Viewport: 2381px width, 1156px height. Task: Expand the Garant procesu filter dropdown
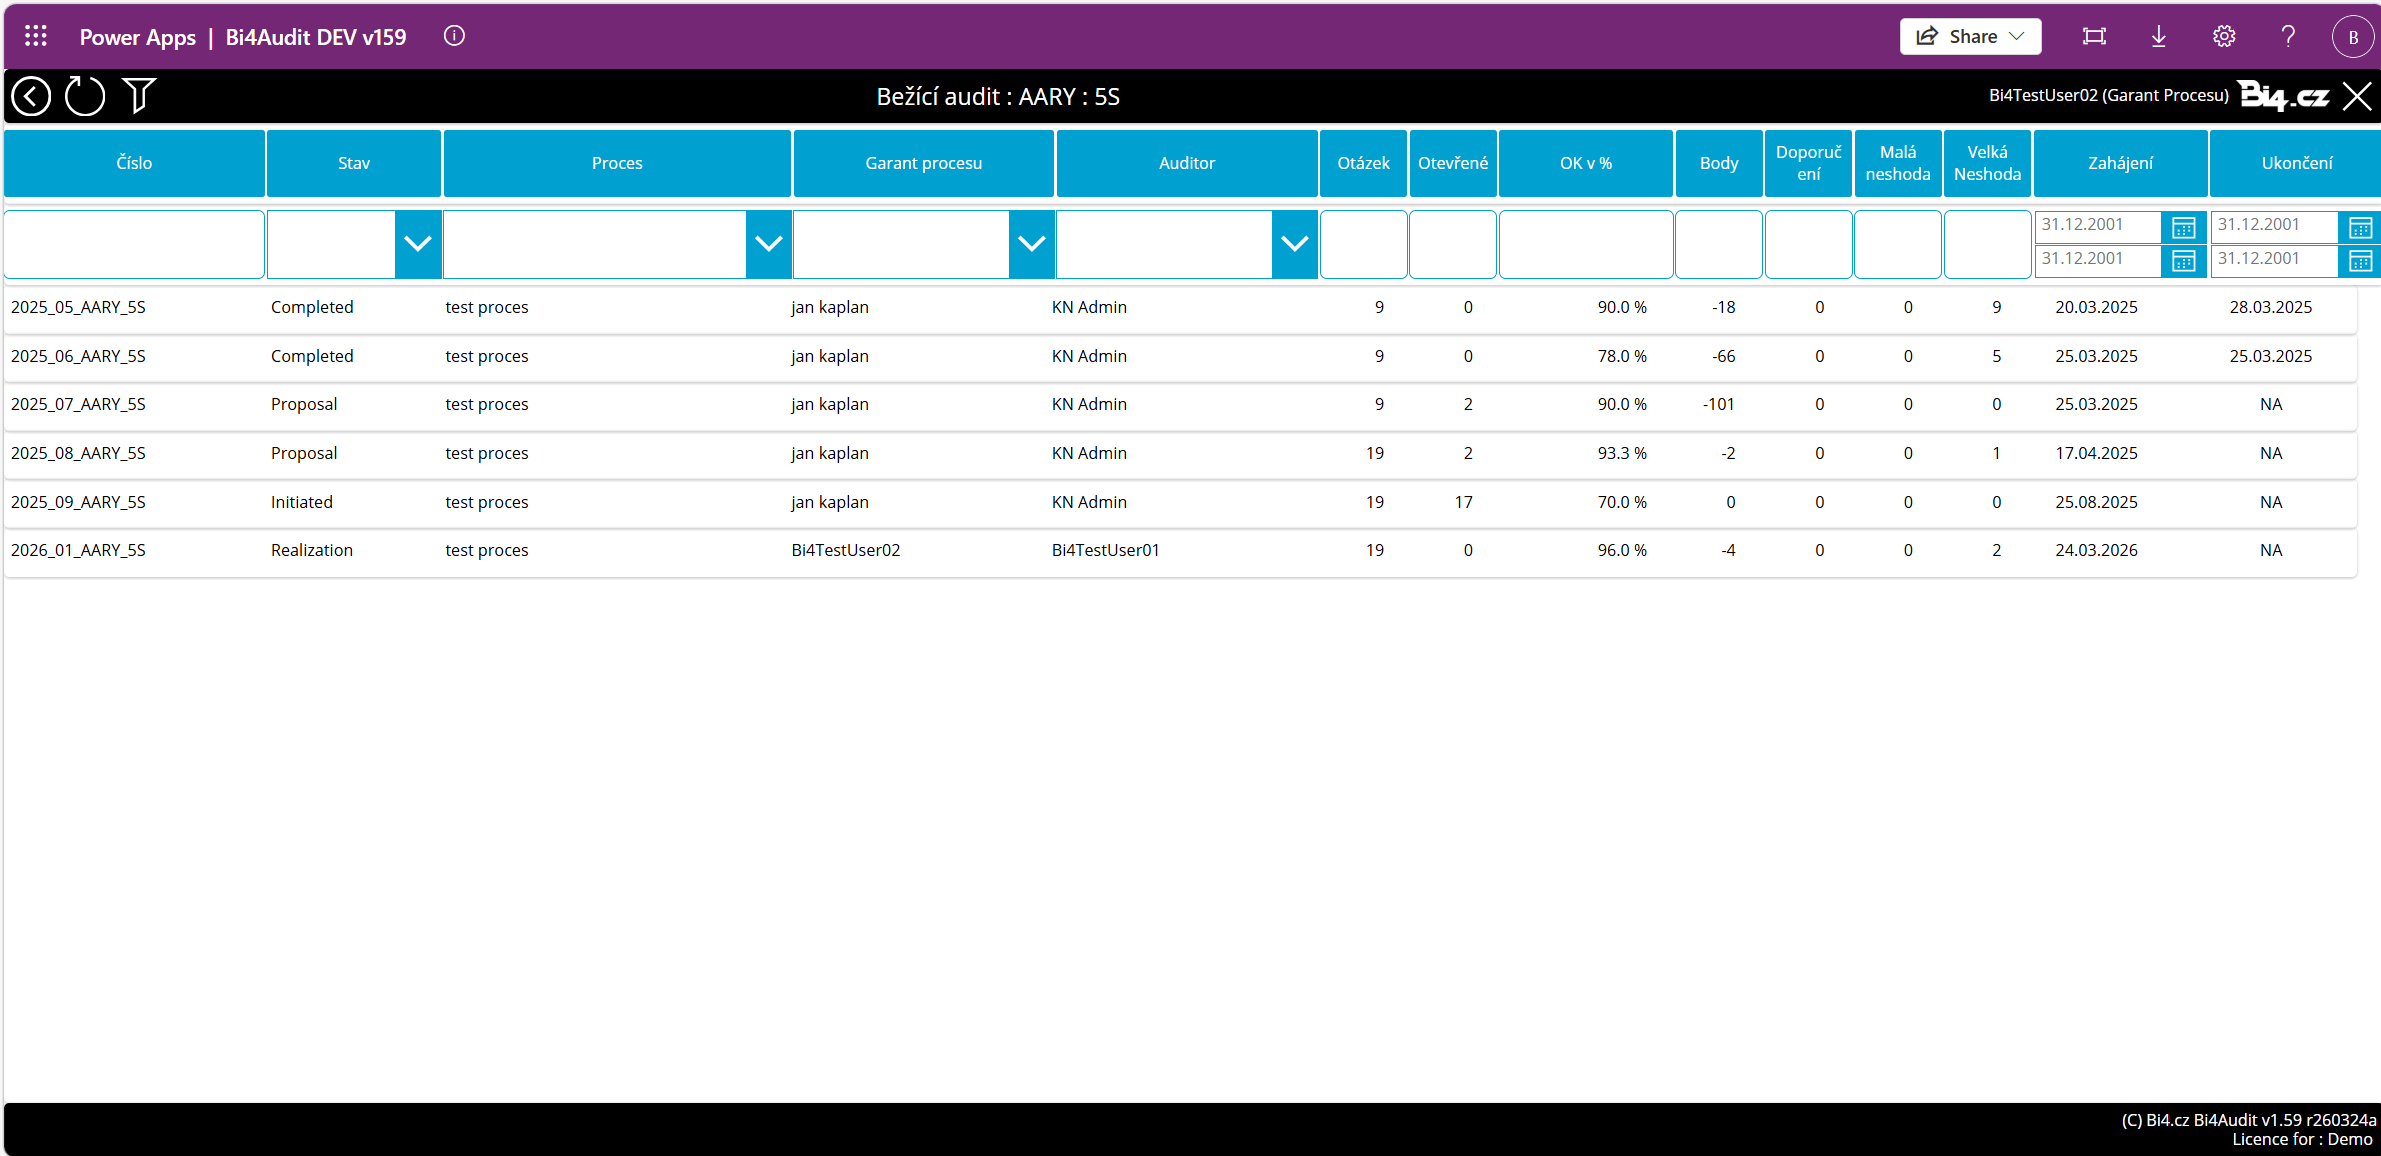pyautogui.click(x=1031, y=243)
